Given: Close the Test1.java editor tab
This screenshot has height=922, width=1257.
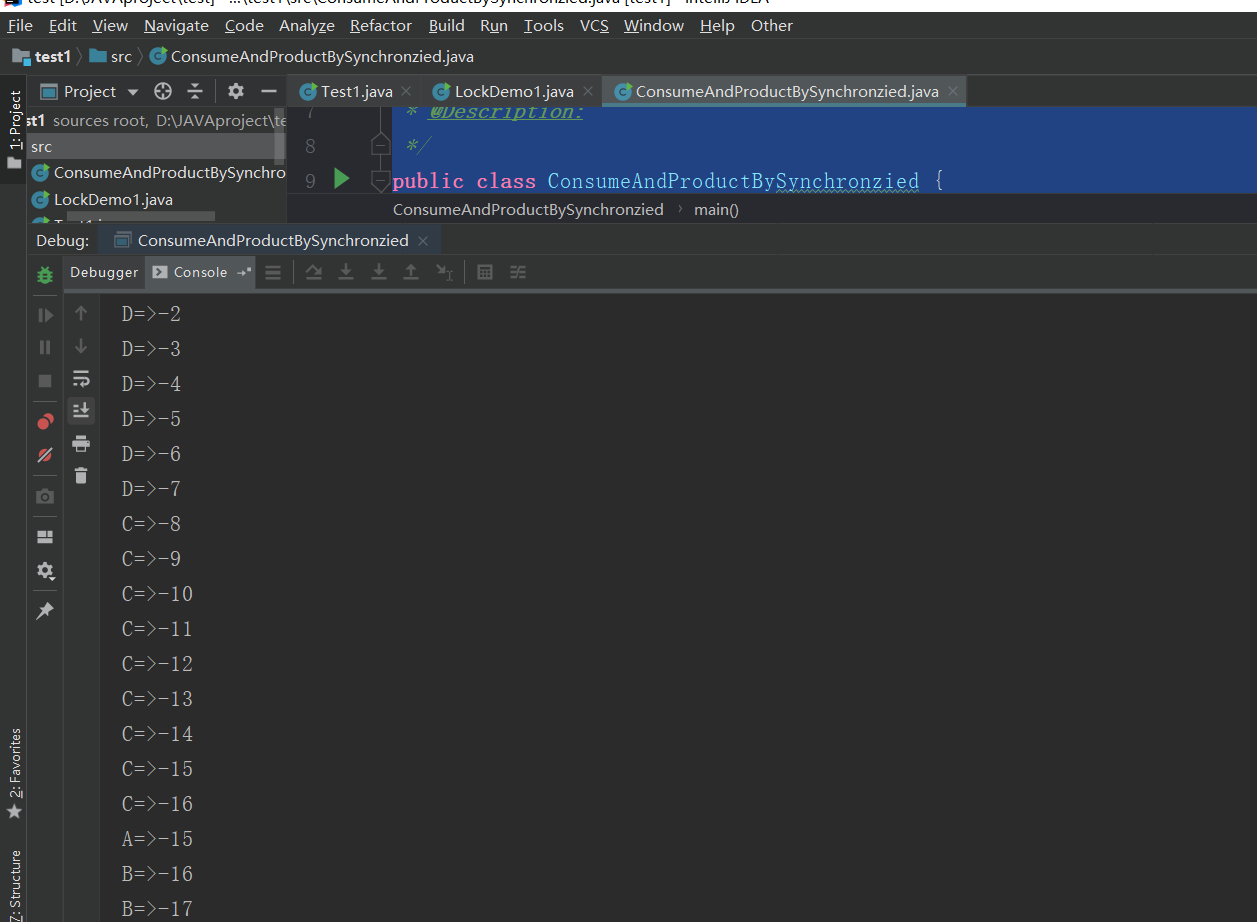Looking at the screenshot, I should point(408,92).
